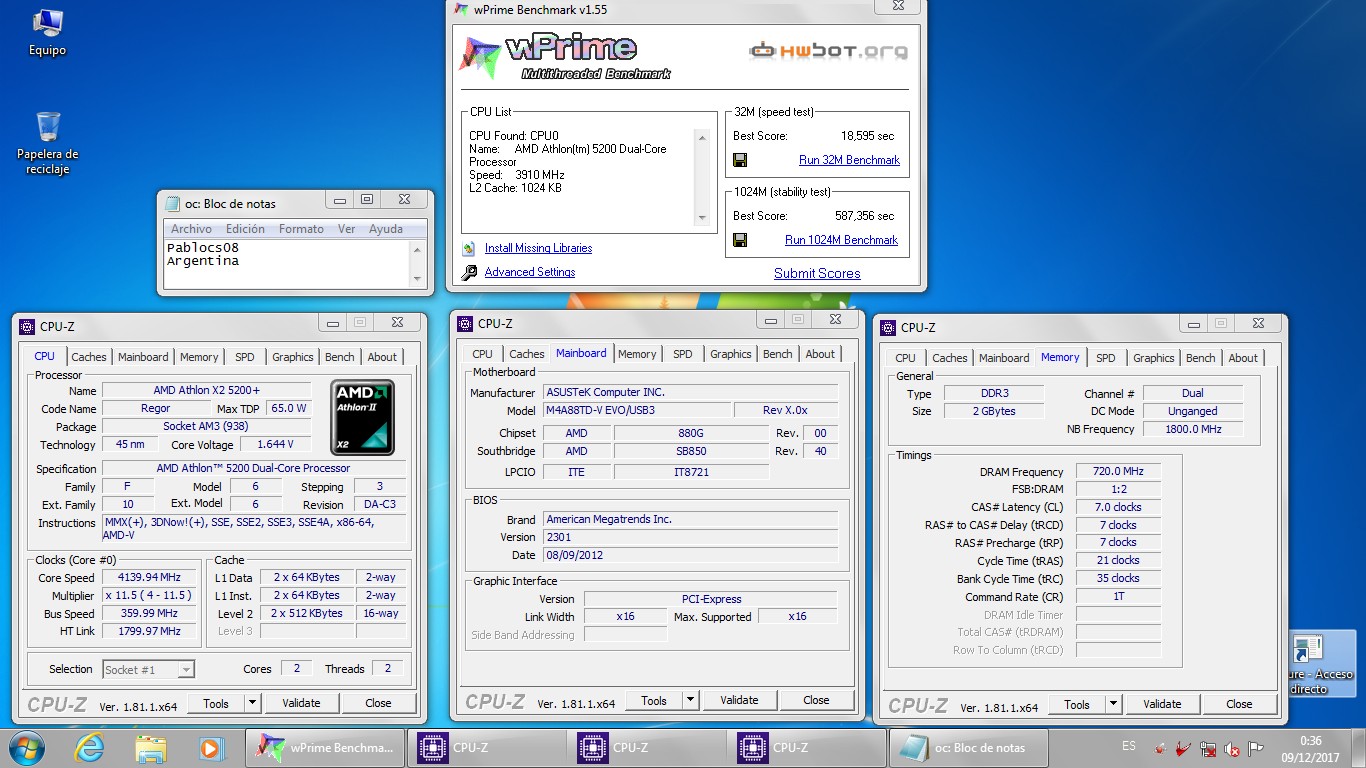
Task: Open Memory tab in left CPU-Z window
Action: [199, 357]
